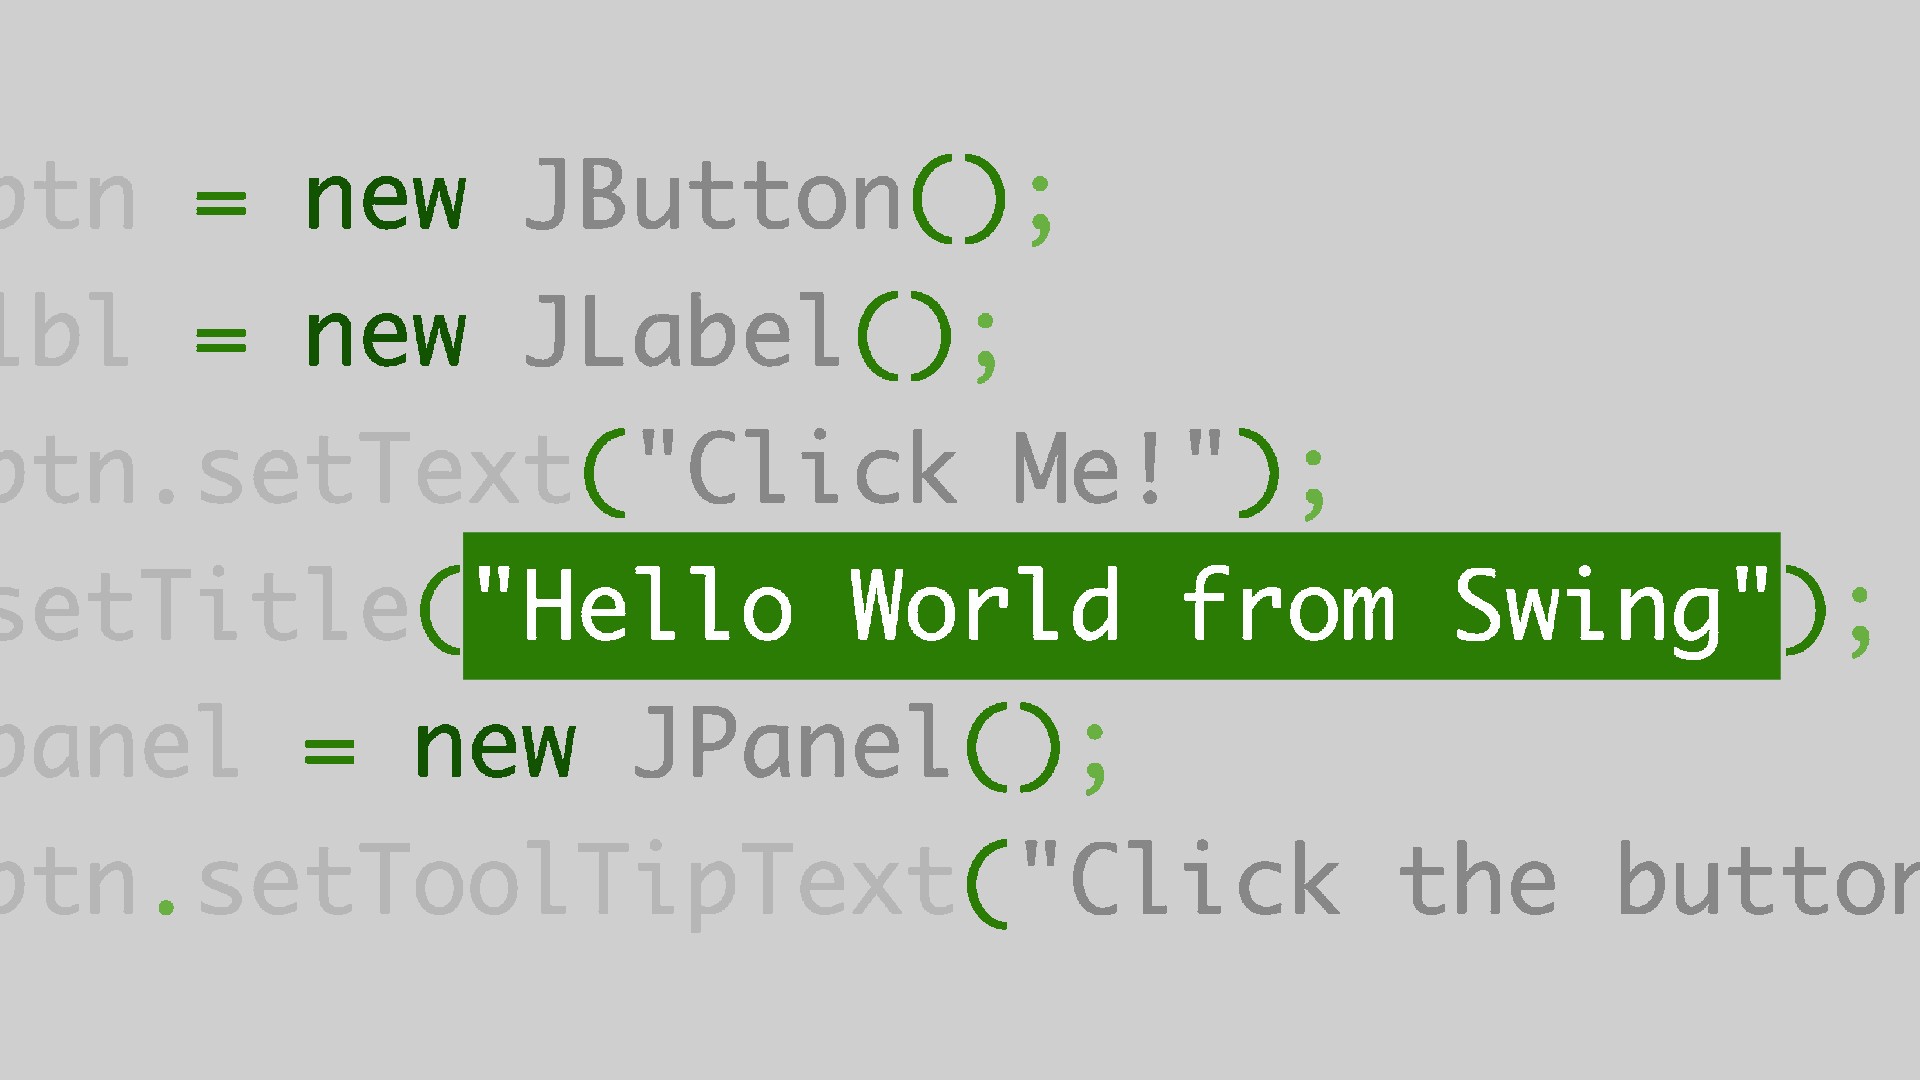Image resolution: width=1920 pixels, height=1080 pixels.
Task: Click the new keyword before JButton
Action: 385,200
